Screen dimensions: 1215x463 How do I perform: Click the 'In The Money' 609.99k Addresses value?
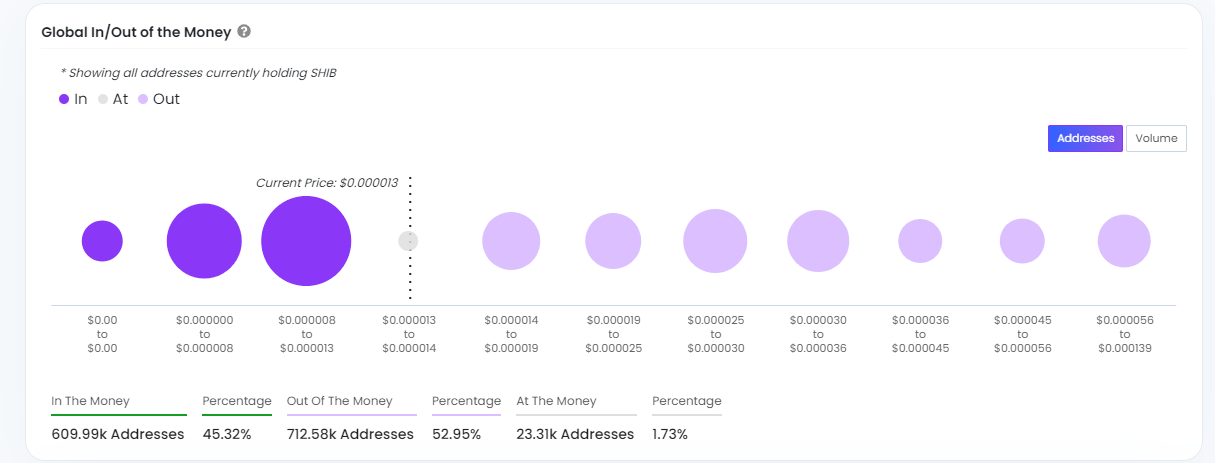click(x=118, y=434)
